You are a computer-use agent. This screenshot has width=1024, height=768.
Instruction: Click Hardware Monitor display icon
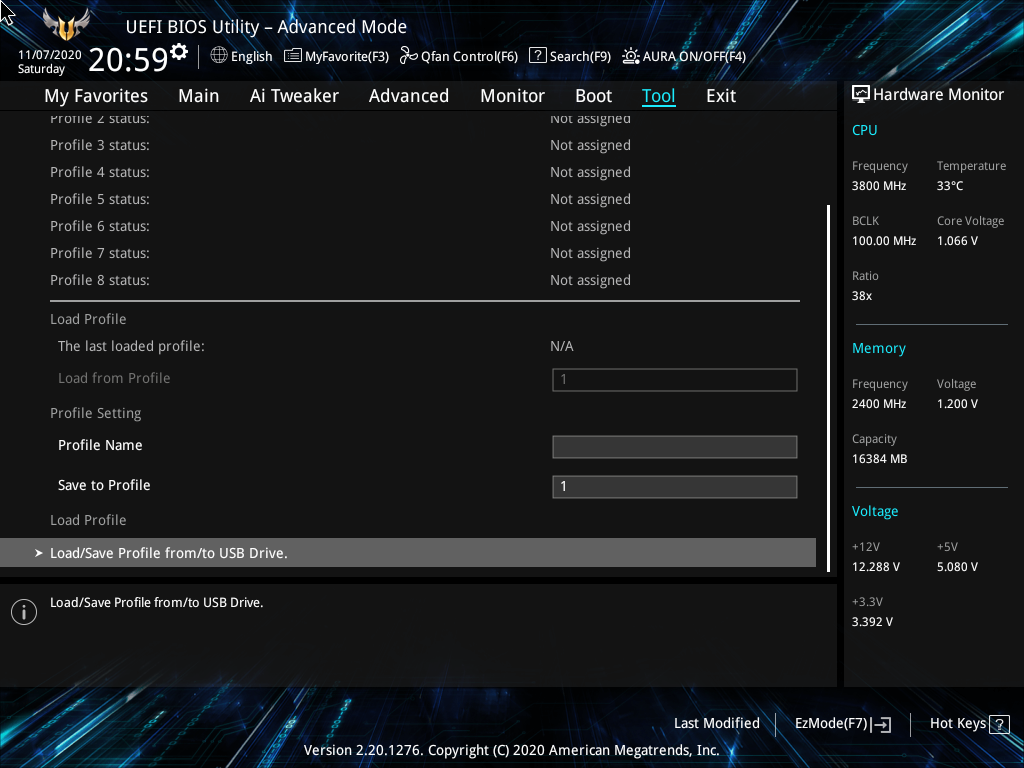[861, 95]
